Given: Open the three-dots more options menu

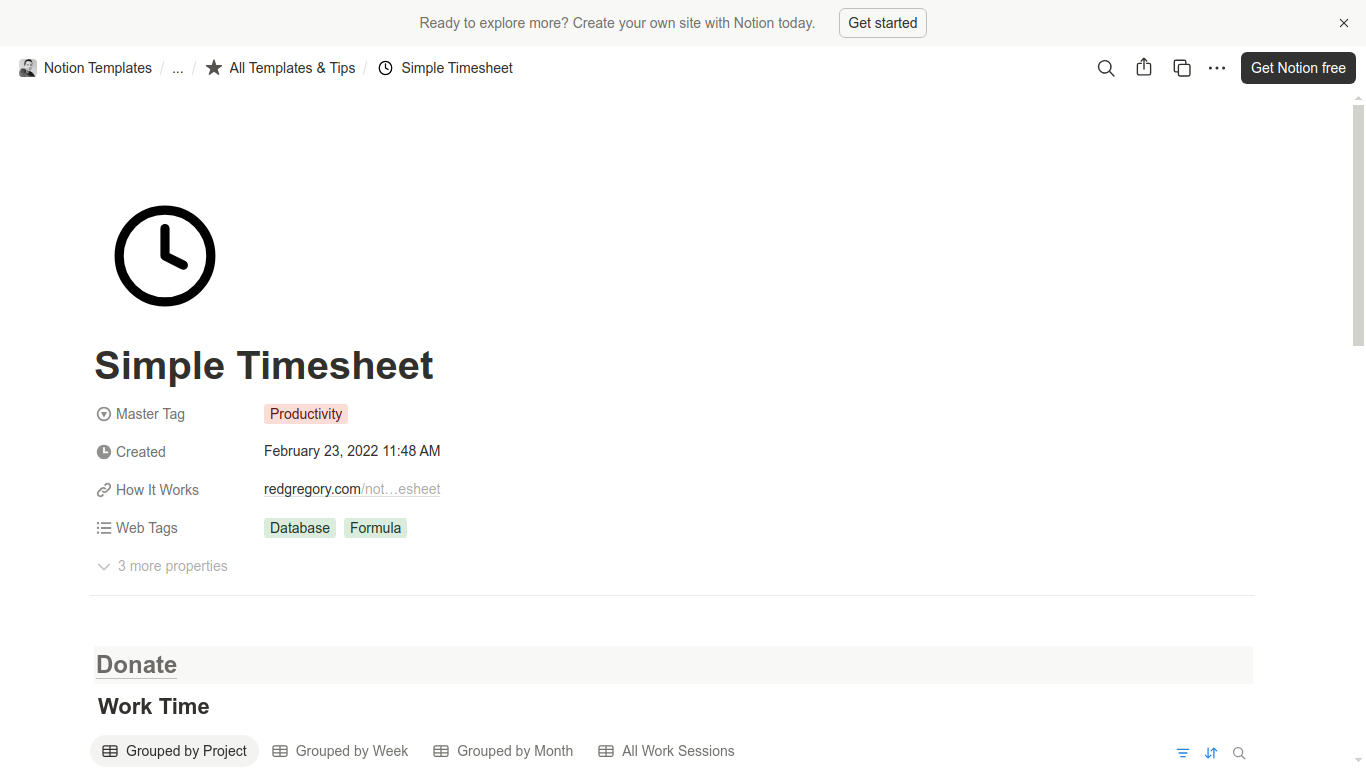Looking at the screenshot, I should click(x=1217, y=68).
